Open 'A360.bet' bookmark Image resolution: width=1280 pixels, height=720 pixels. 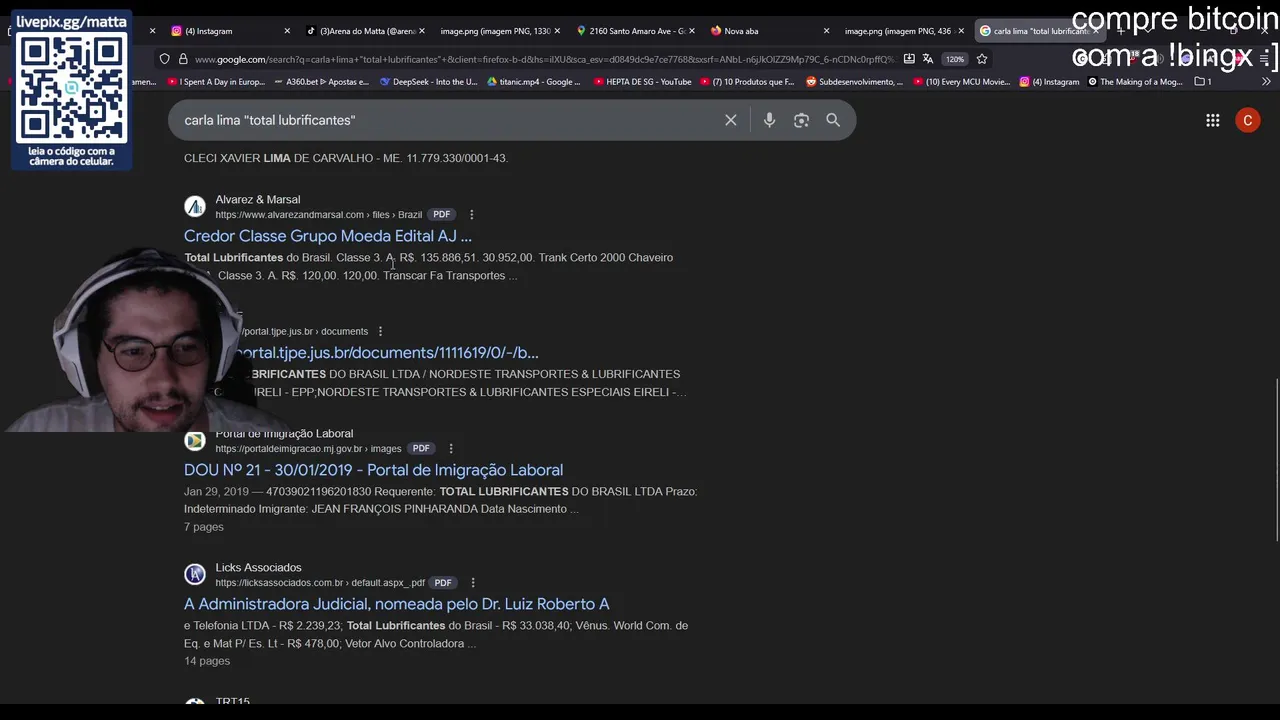coord(320,82)
